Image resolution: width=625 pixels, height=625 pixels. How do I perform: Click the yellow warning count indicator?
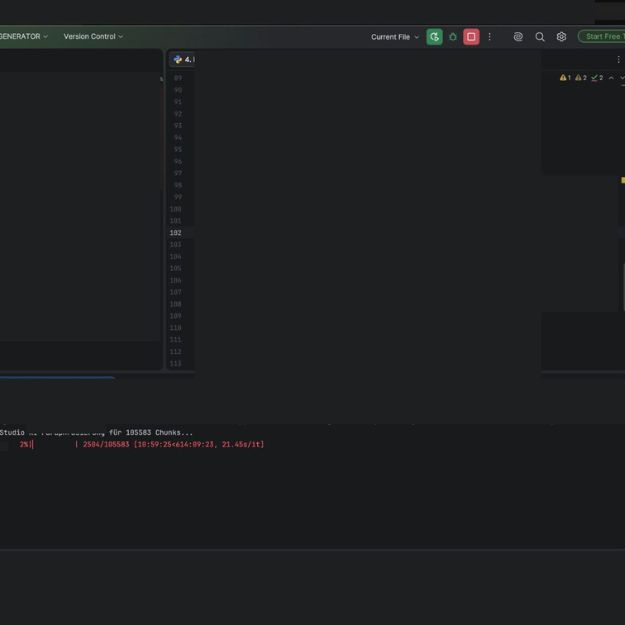coord(565,78)
